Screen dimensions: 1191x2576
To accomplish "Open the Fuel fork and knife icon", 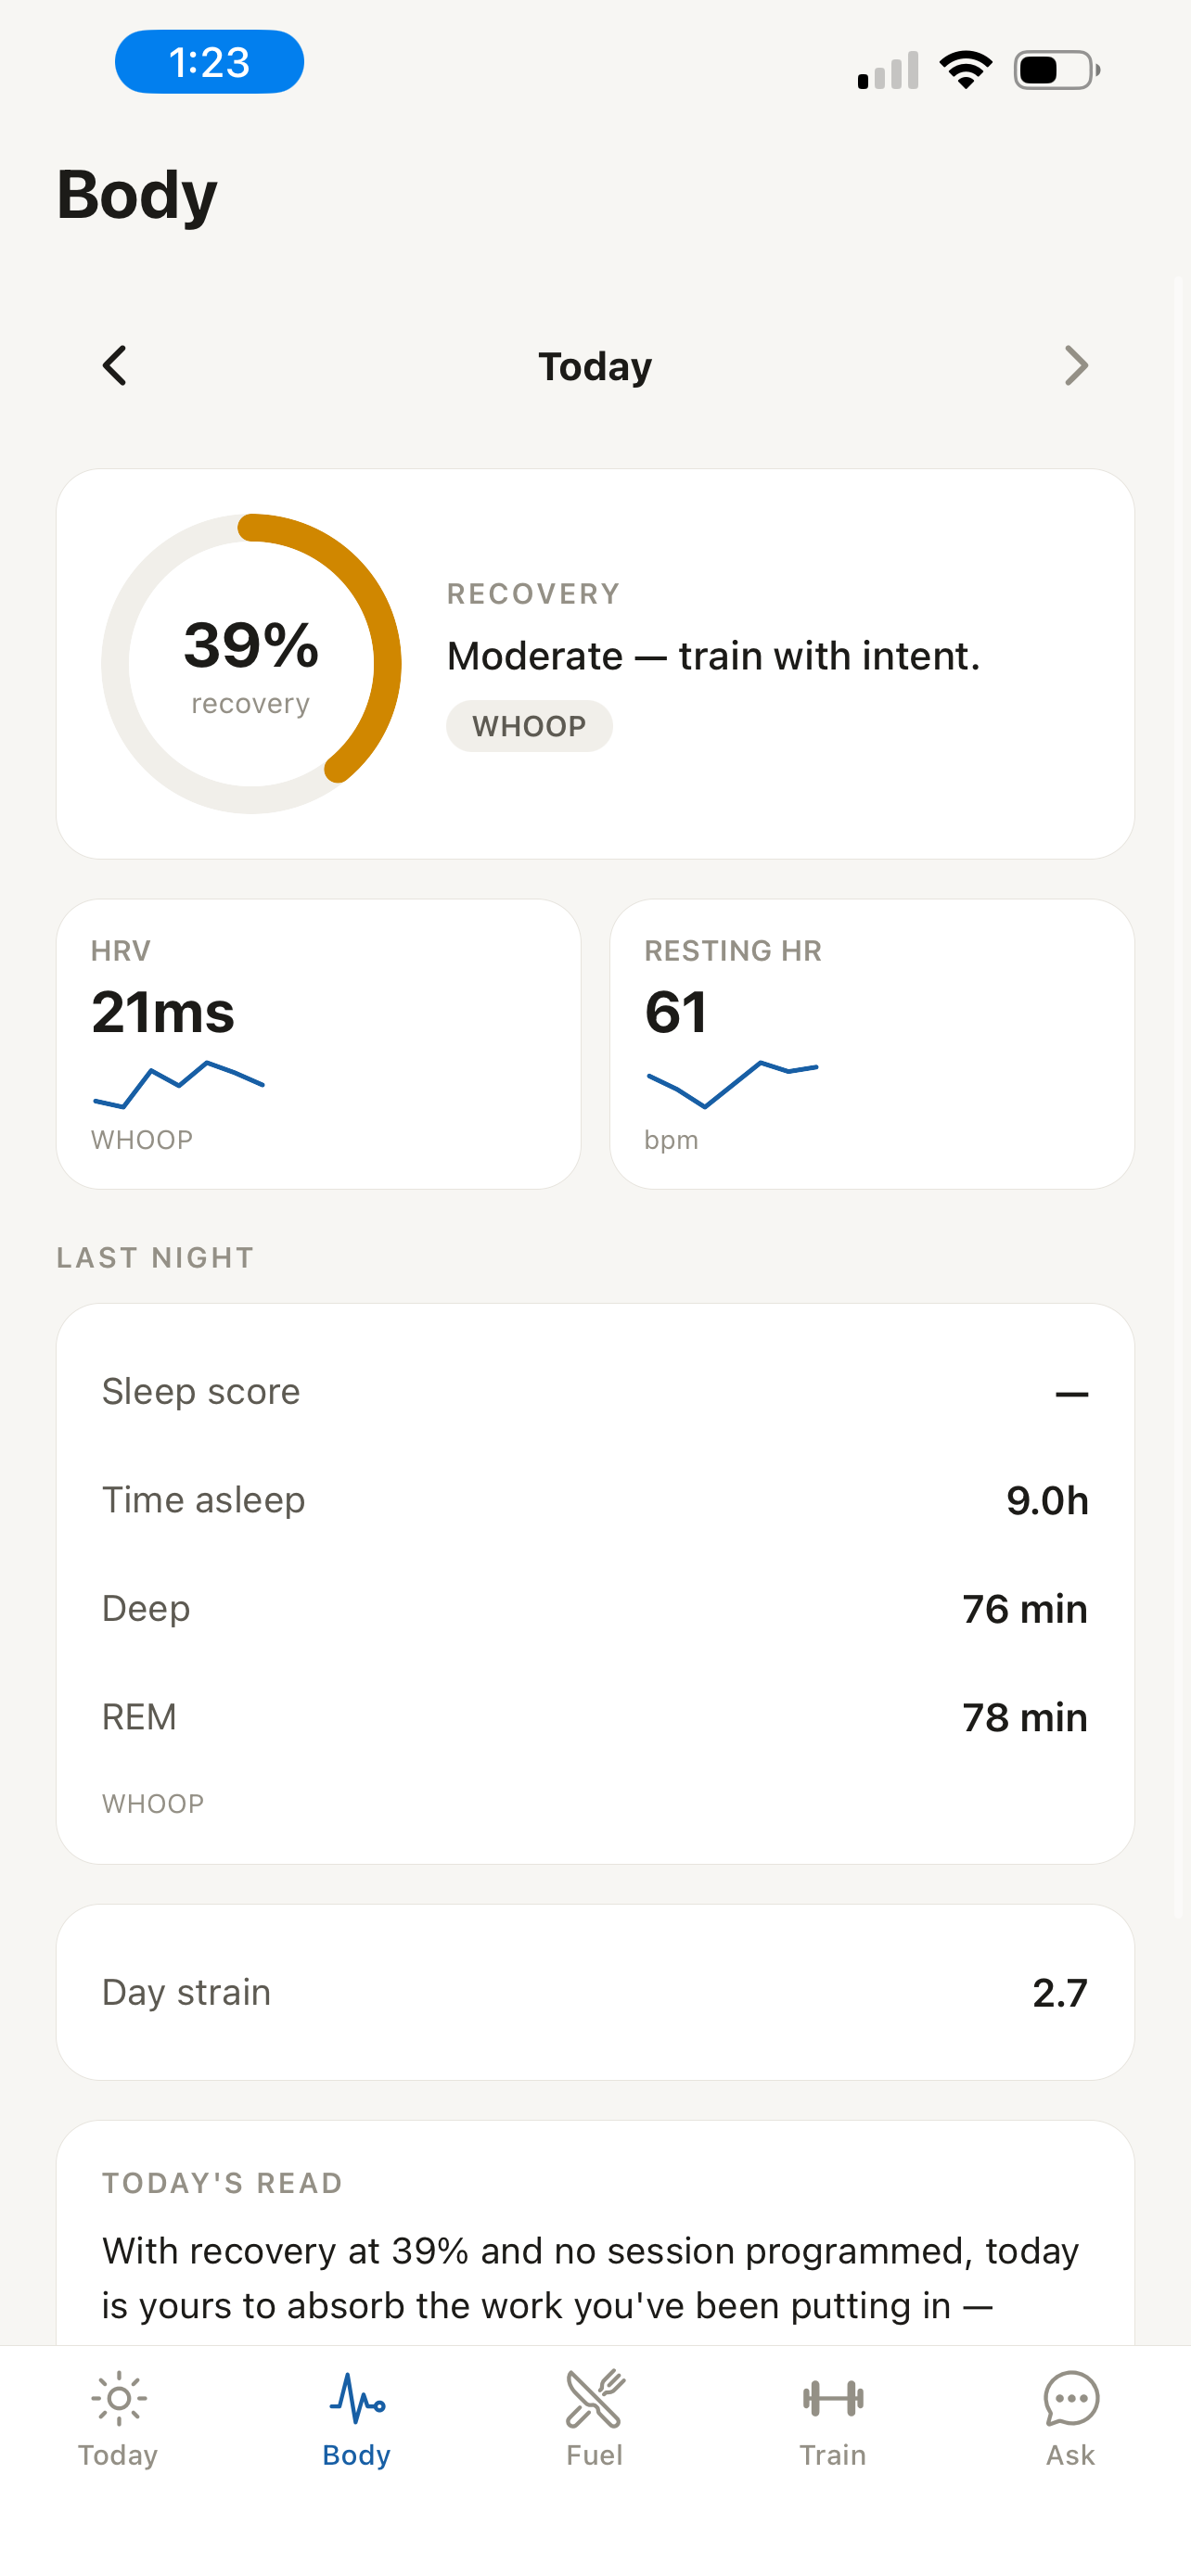I will [595, 2398].
